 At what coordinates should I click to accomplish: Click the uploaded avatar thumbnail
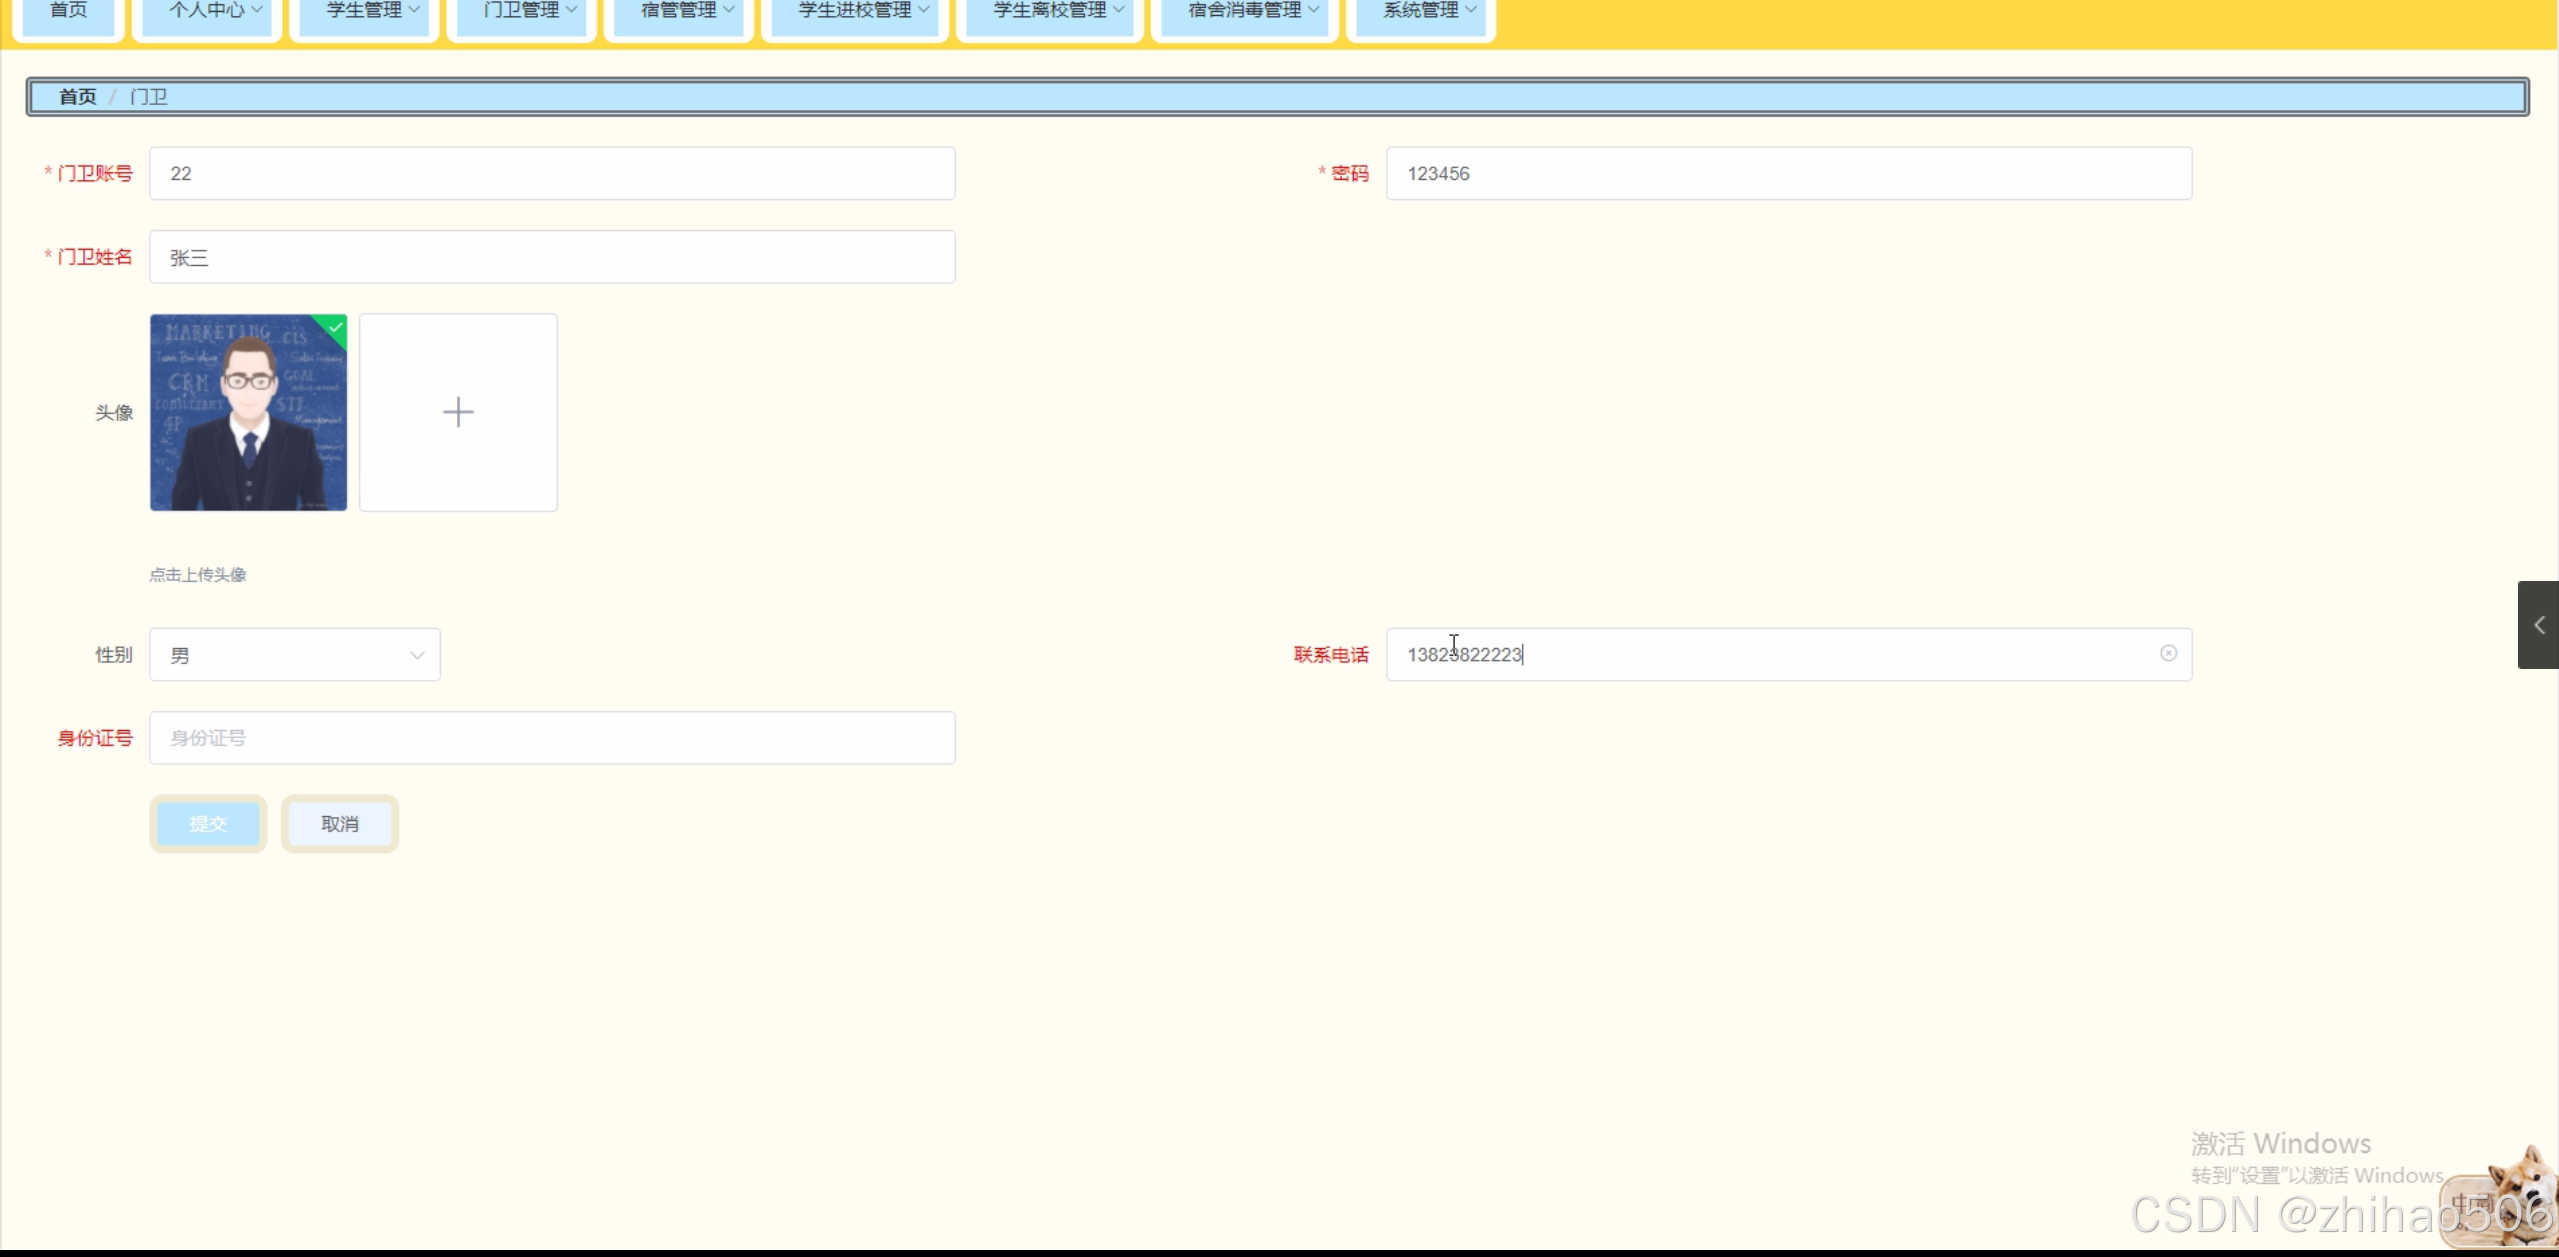point(248,412)
